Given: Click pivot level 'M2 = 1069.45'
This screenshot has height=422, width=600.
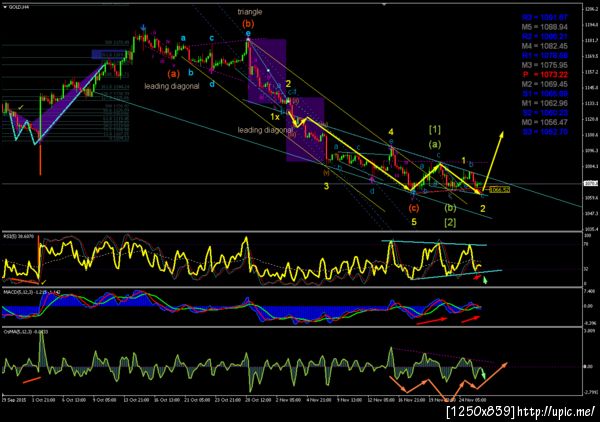Looking at the screenshot, I should (545, 84).
